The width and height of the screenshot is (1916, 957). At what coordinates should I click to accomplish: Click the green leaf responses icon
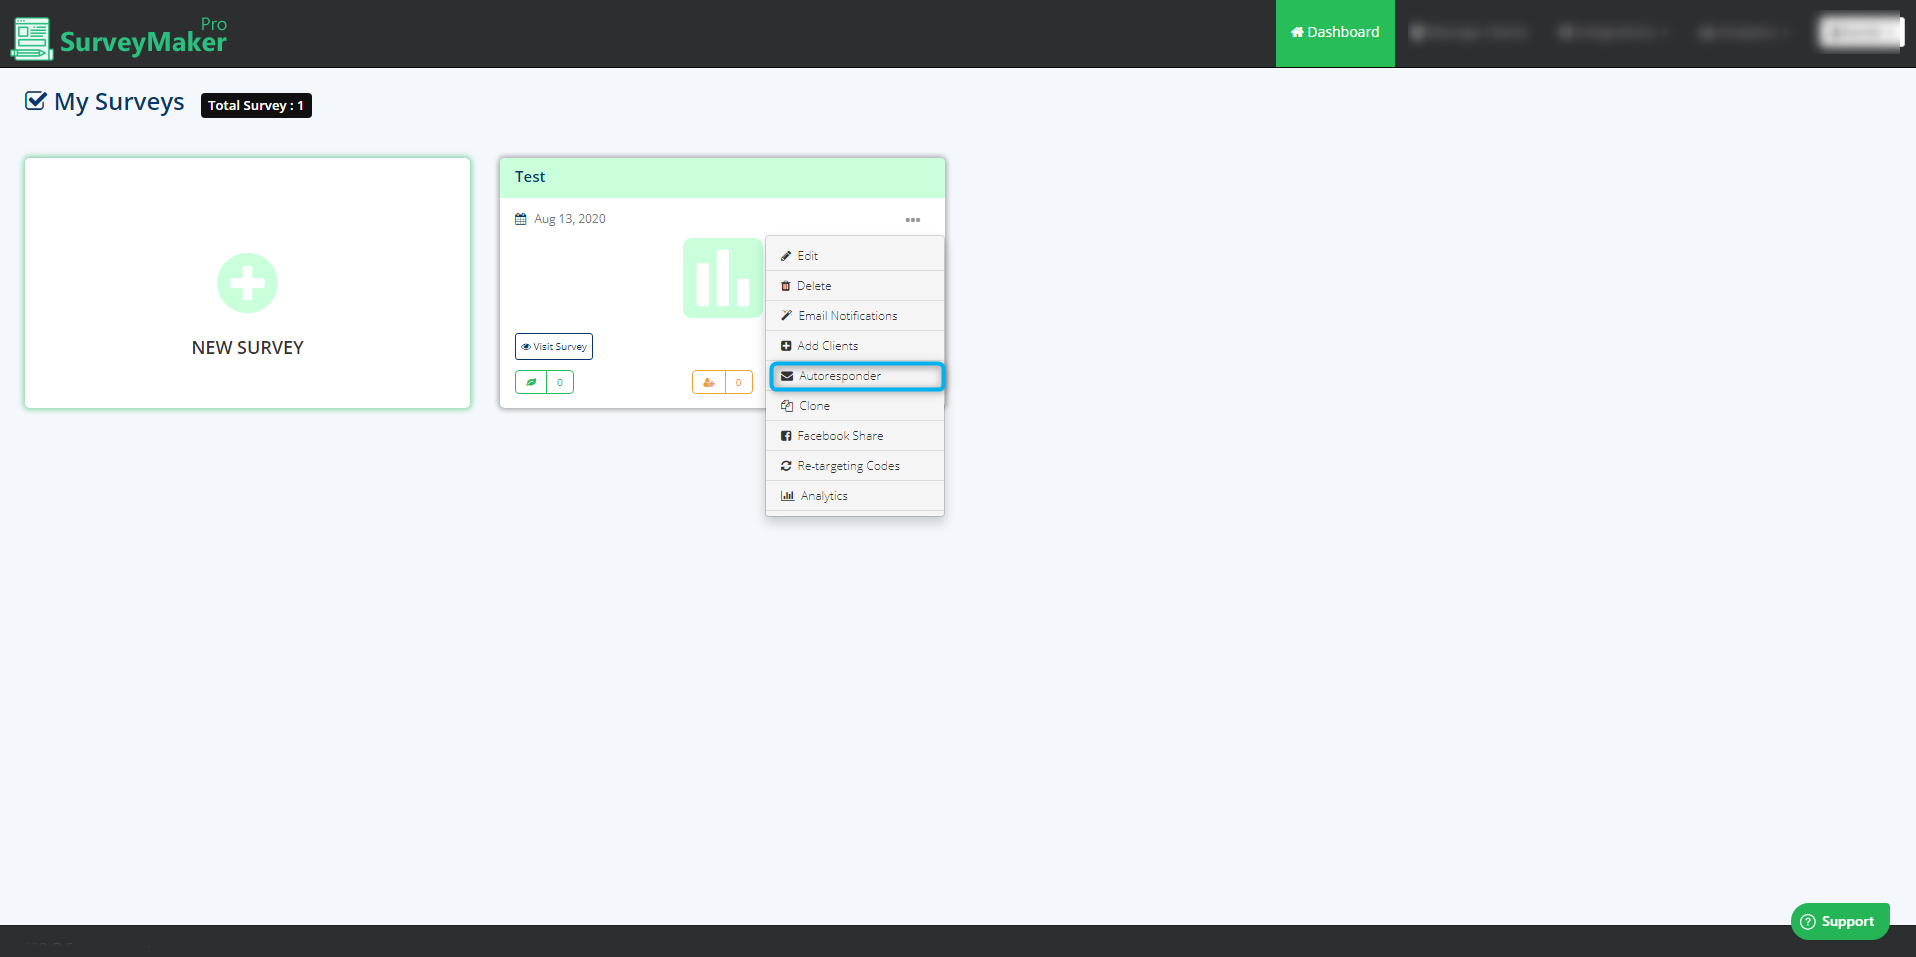tap(532, 382)
